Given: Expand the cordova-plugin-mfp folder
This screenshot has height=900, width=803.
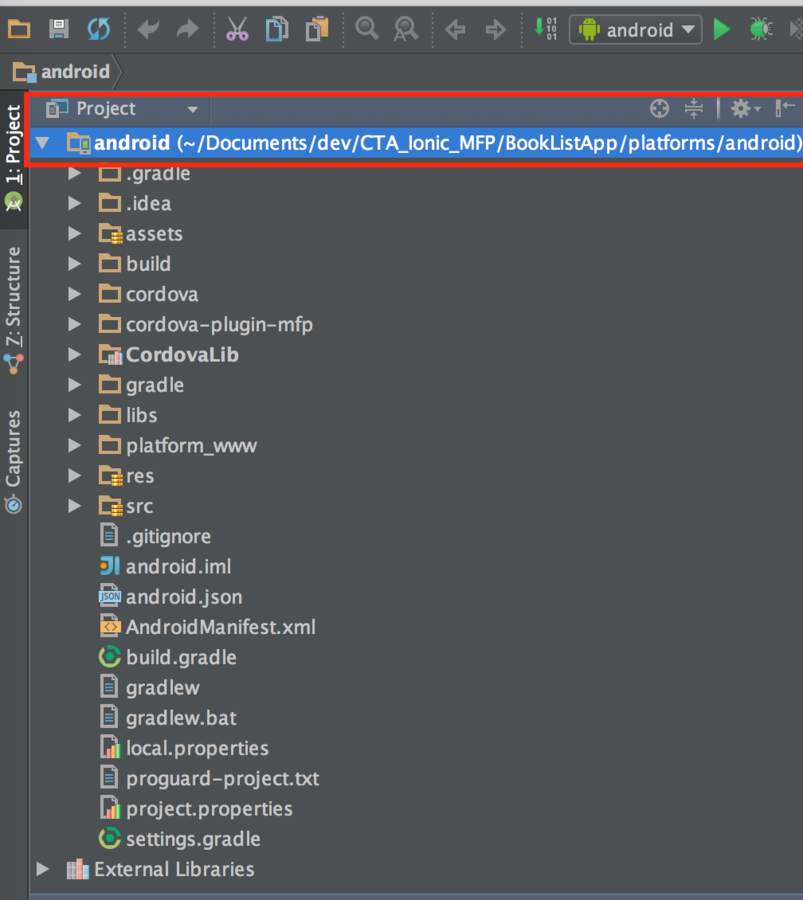Looking at the screenshot, I should (74, 324).
